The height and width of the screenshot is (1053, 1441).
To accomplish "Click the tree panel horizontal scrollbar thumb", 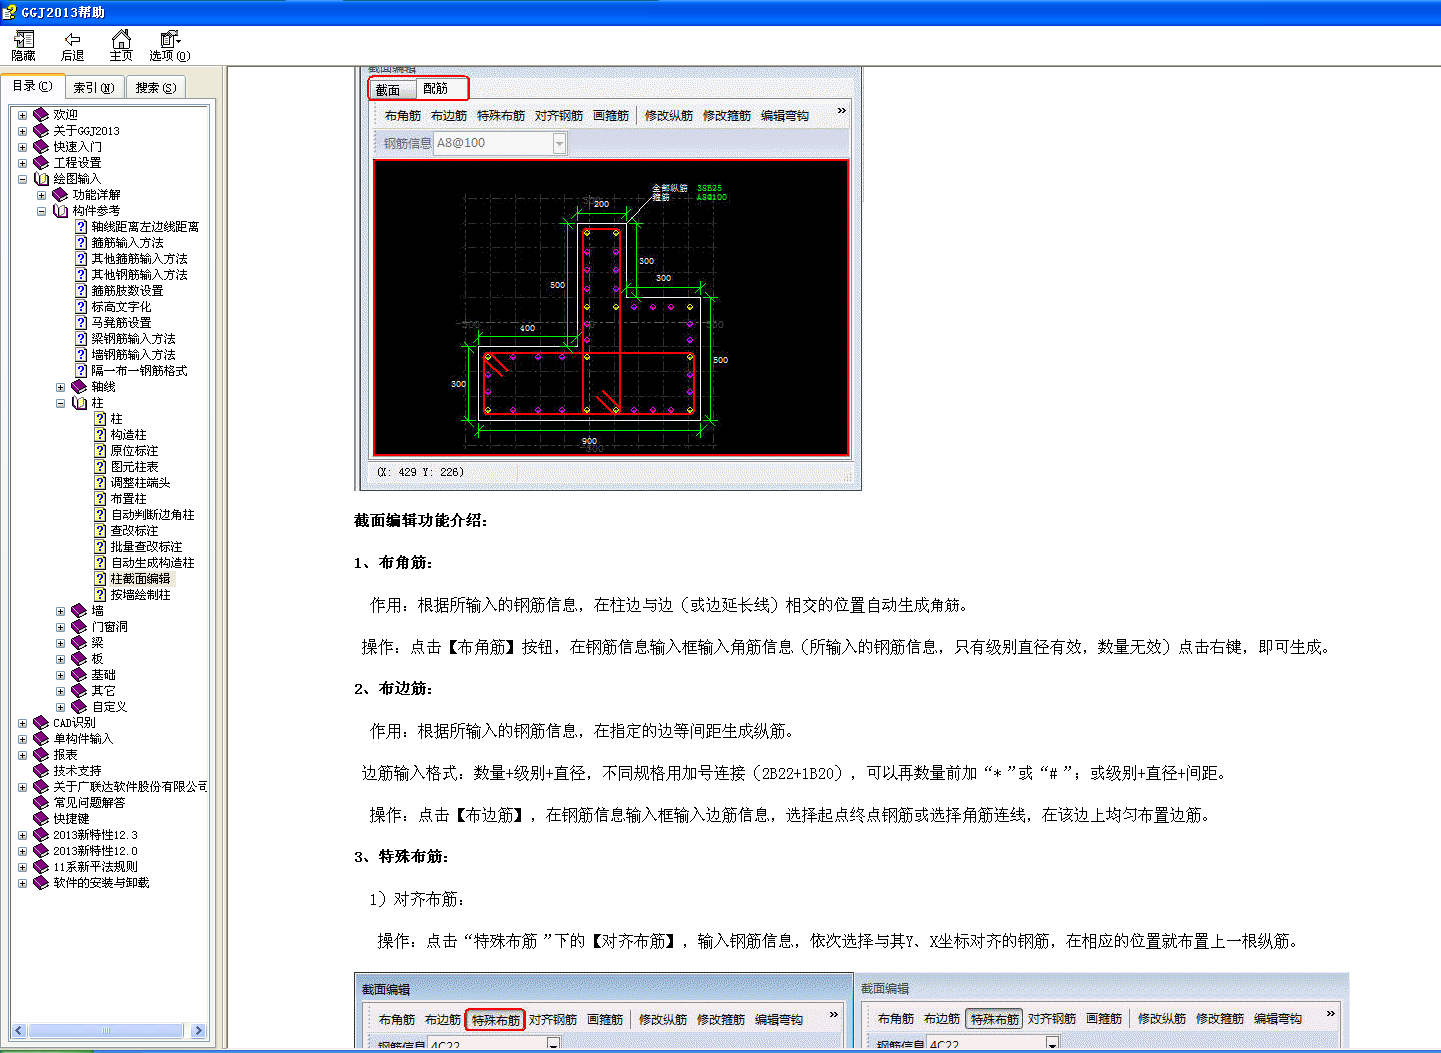I will 105,1030.
